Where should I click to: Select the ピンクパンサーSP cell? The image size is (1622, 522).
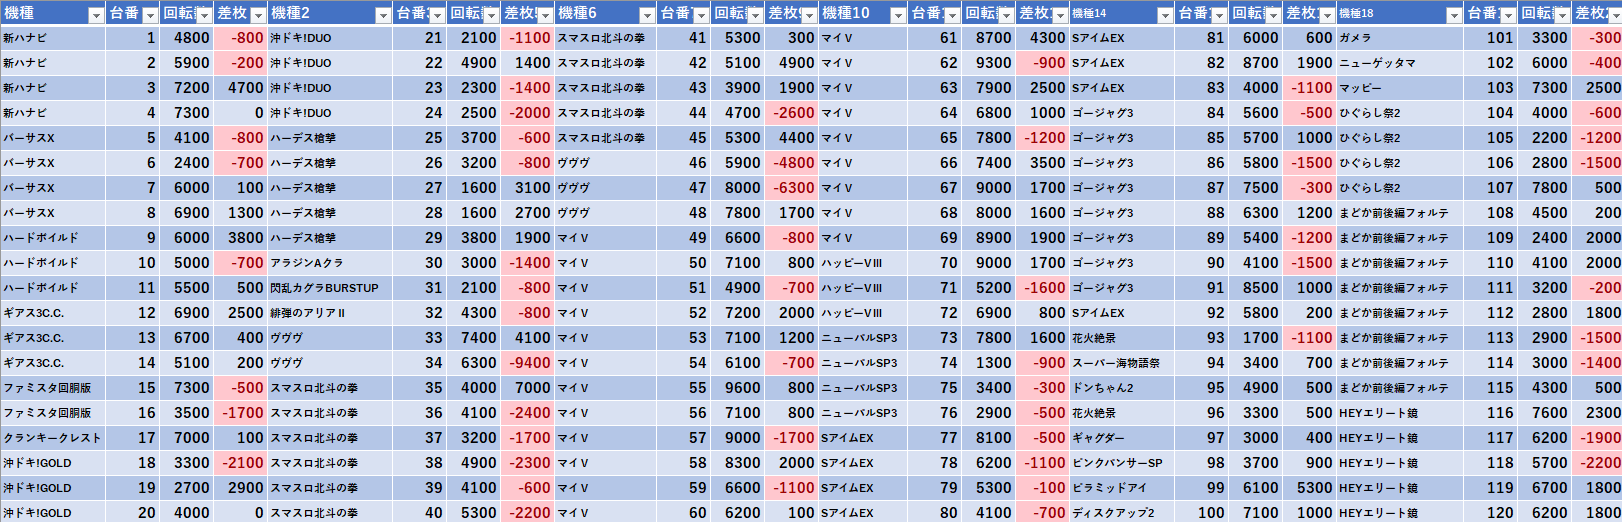tap(1122, 463)
